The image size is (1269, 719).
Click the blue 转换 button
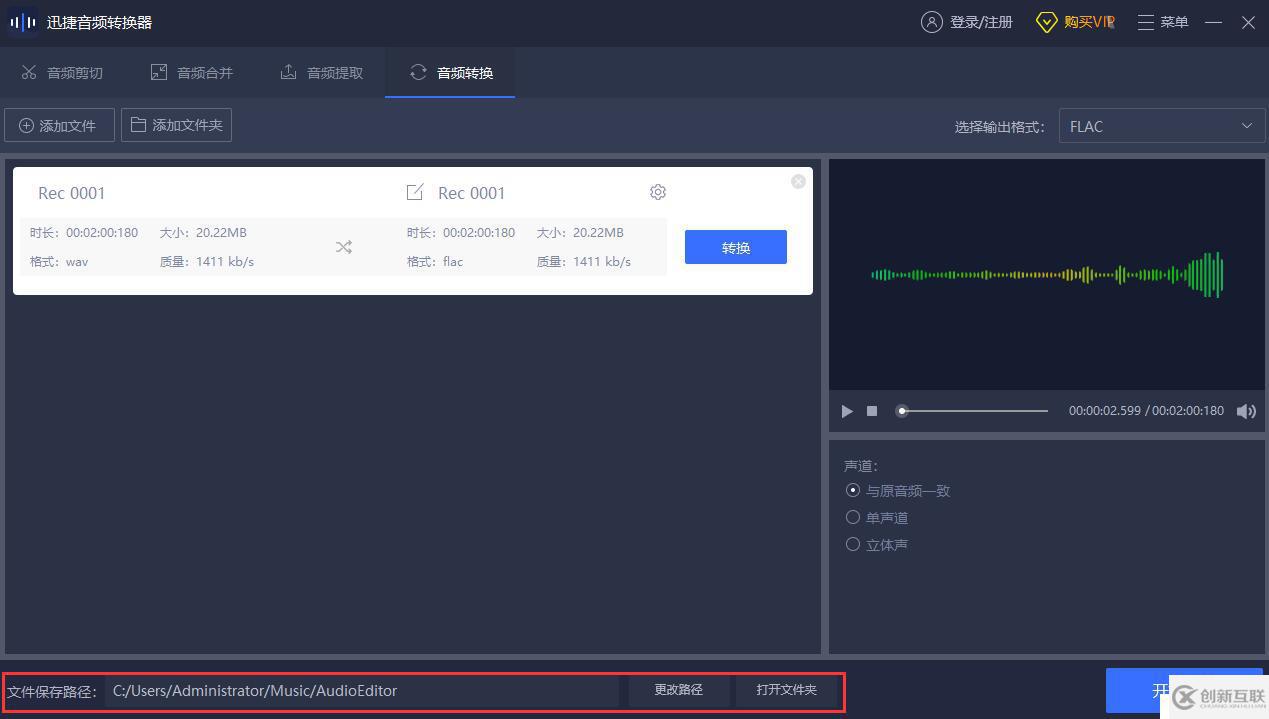(x=736, y=247)
